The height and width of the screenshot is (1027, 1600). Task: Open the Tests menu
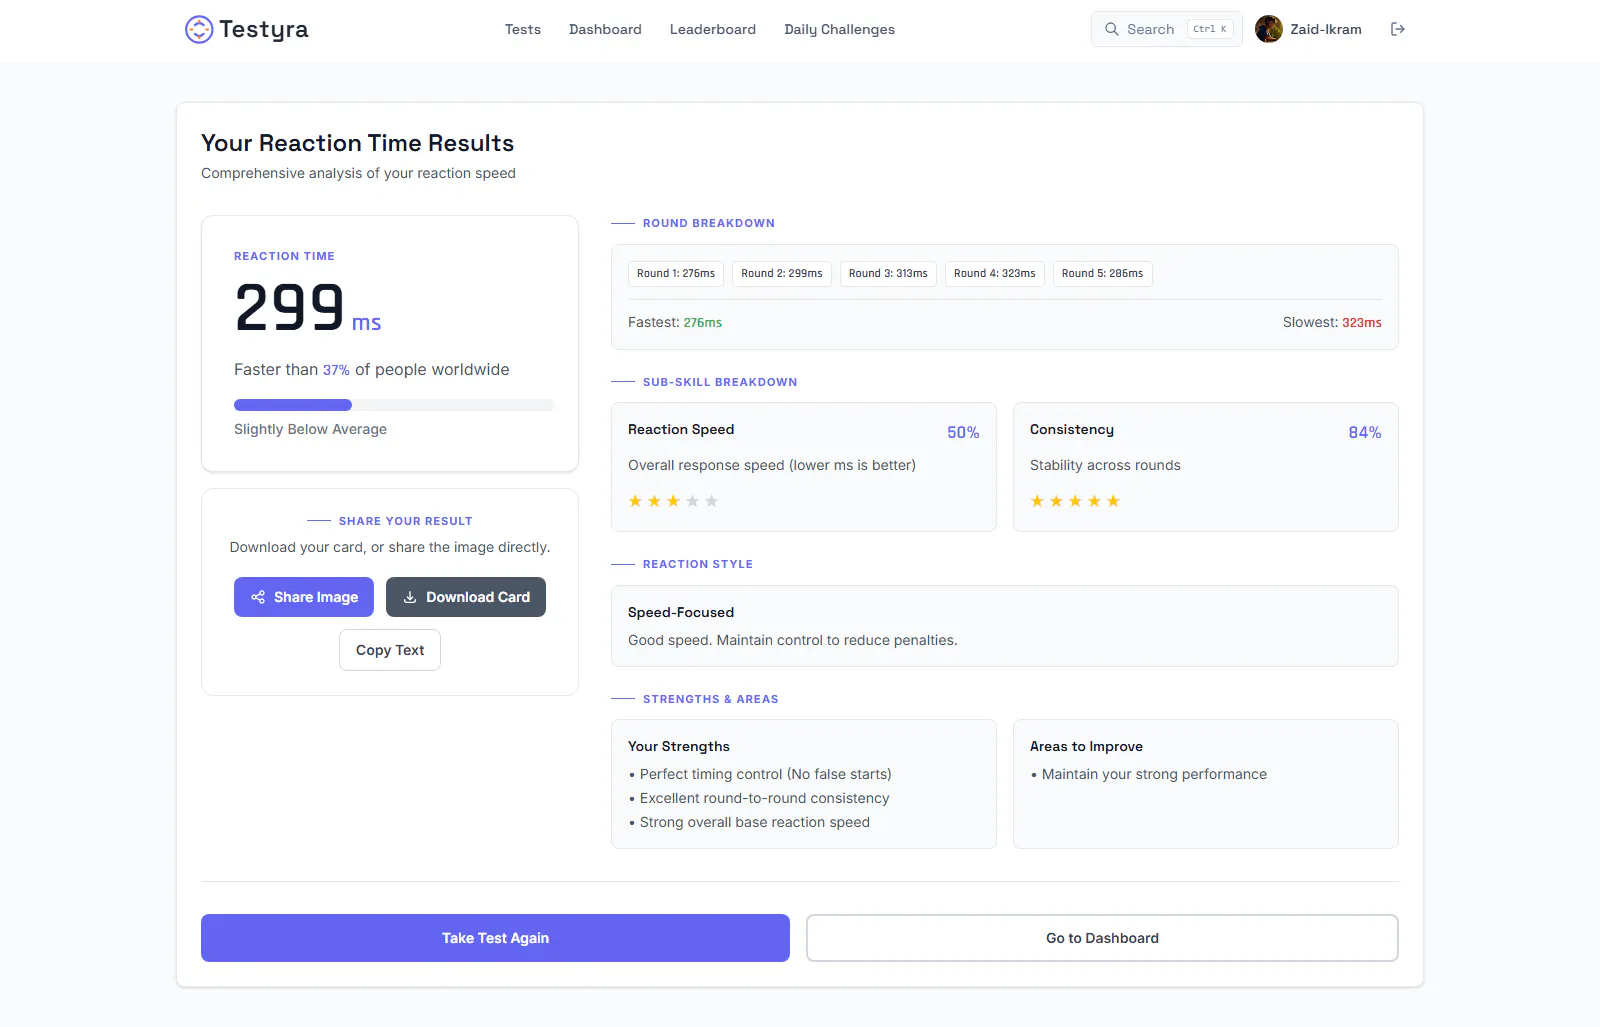click(x=522, y=29)
